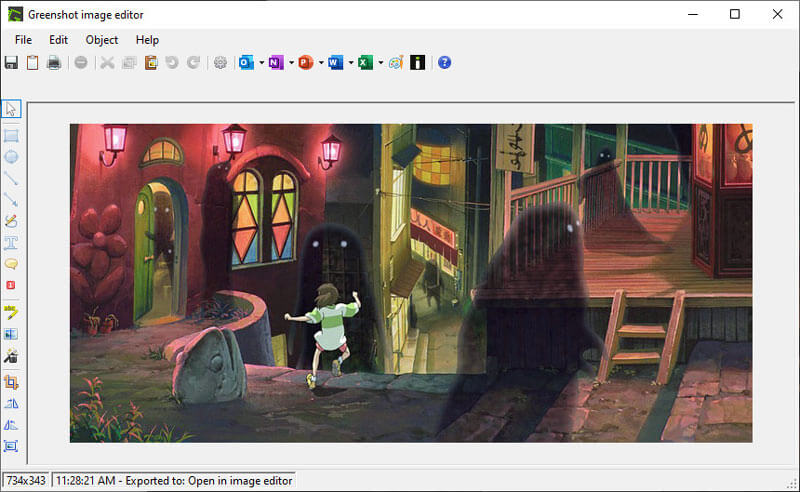
Task: Send image to OneNote
Action: coord(276,63)
